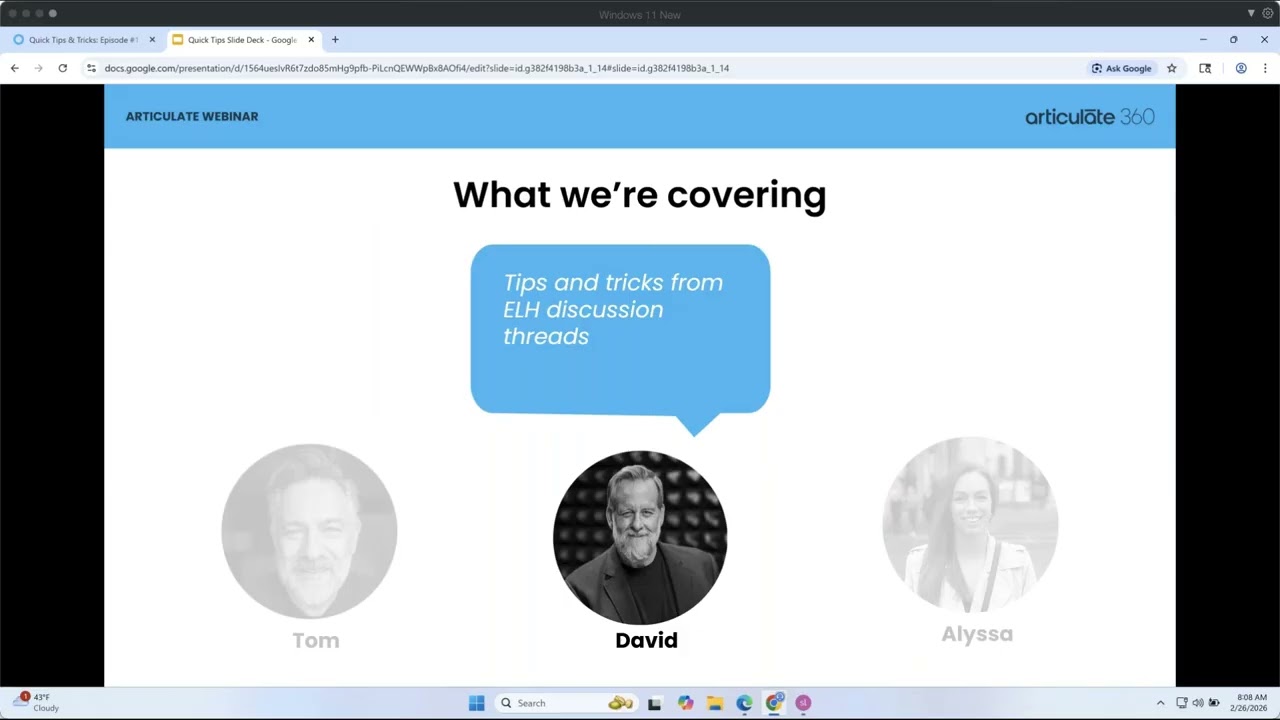Viewport: 1280px width, 720px height.
Task: Open the Chrome profile icon
Action: click(x=1241, y=68)
